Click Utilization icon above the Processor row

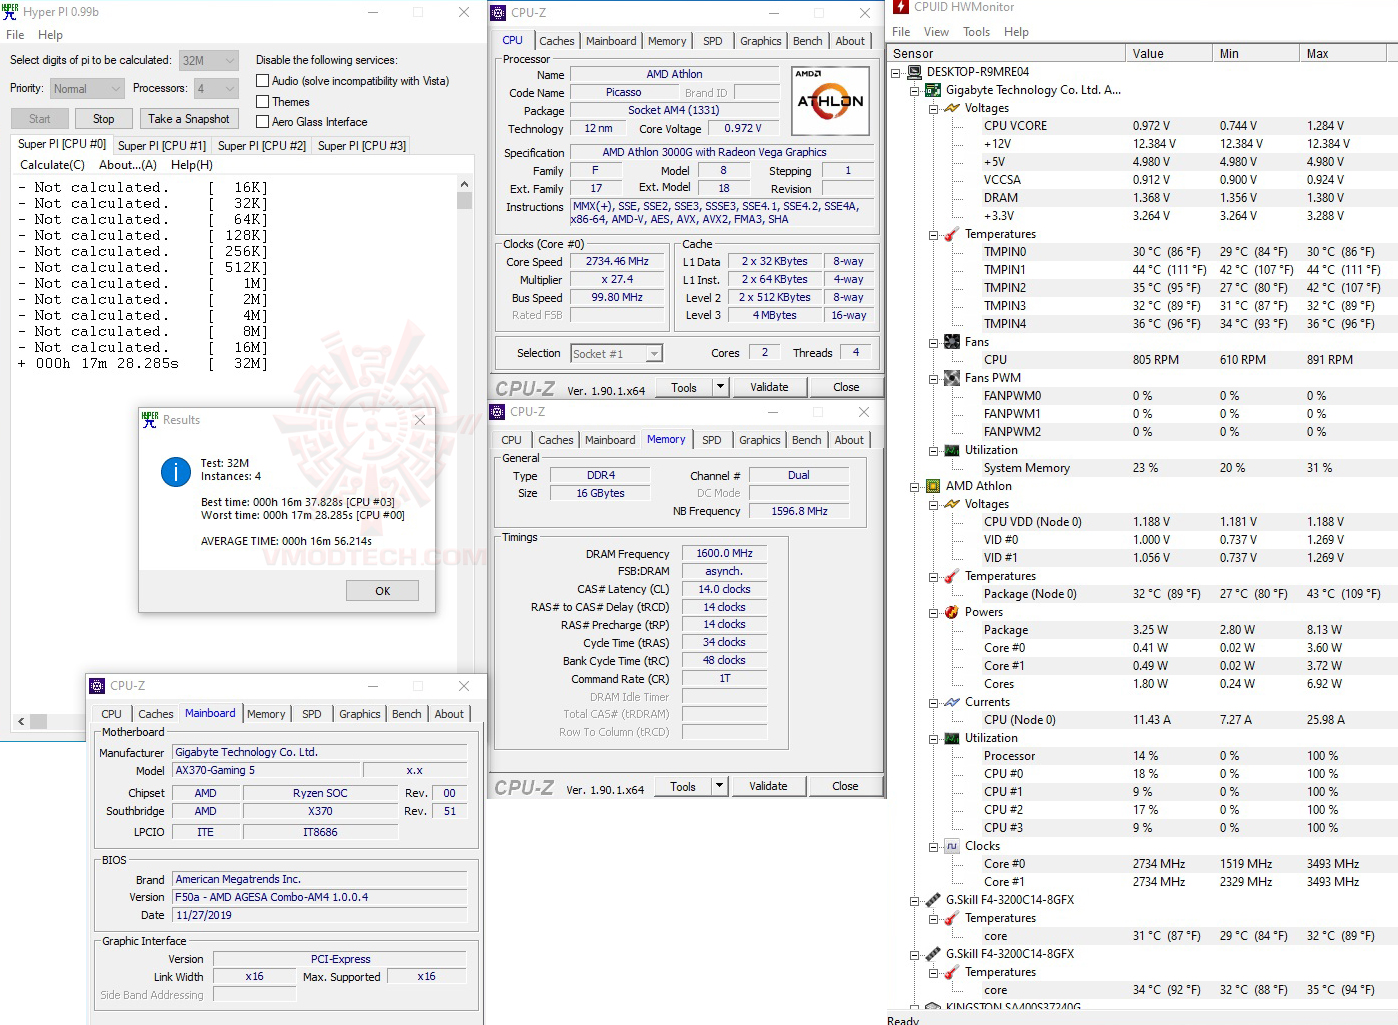(952, 738)
